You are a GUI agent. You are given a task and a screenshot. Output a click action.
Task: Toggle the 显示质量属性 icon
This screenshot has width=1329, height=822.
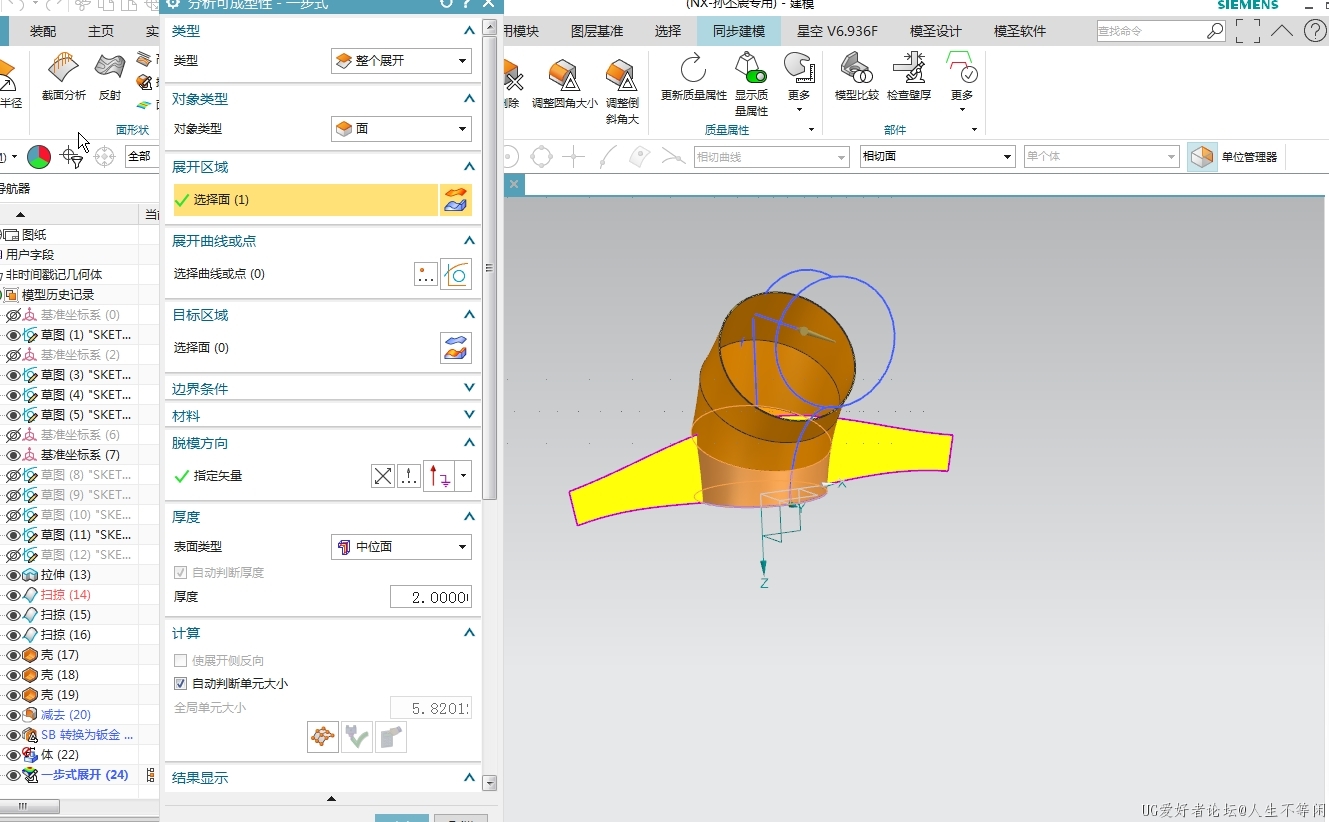click(751, 69)
